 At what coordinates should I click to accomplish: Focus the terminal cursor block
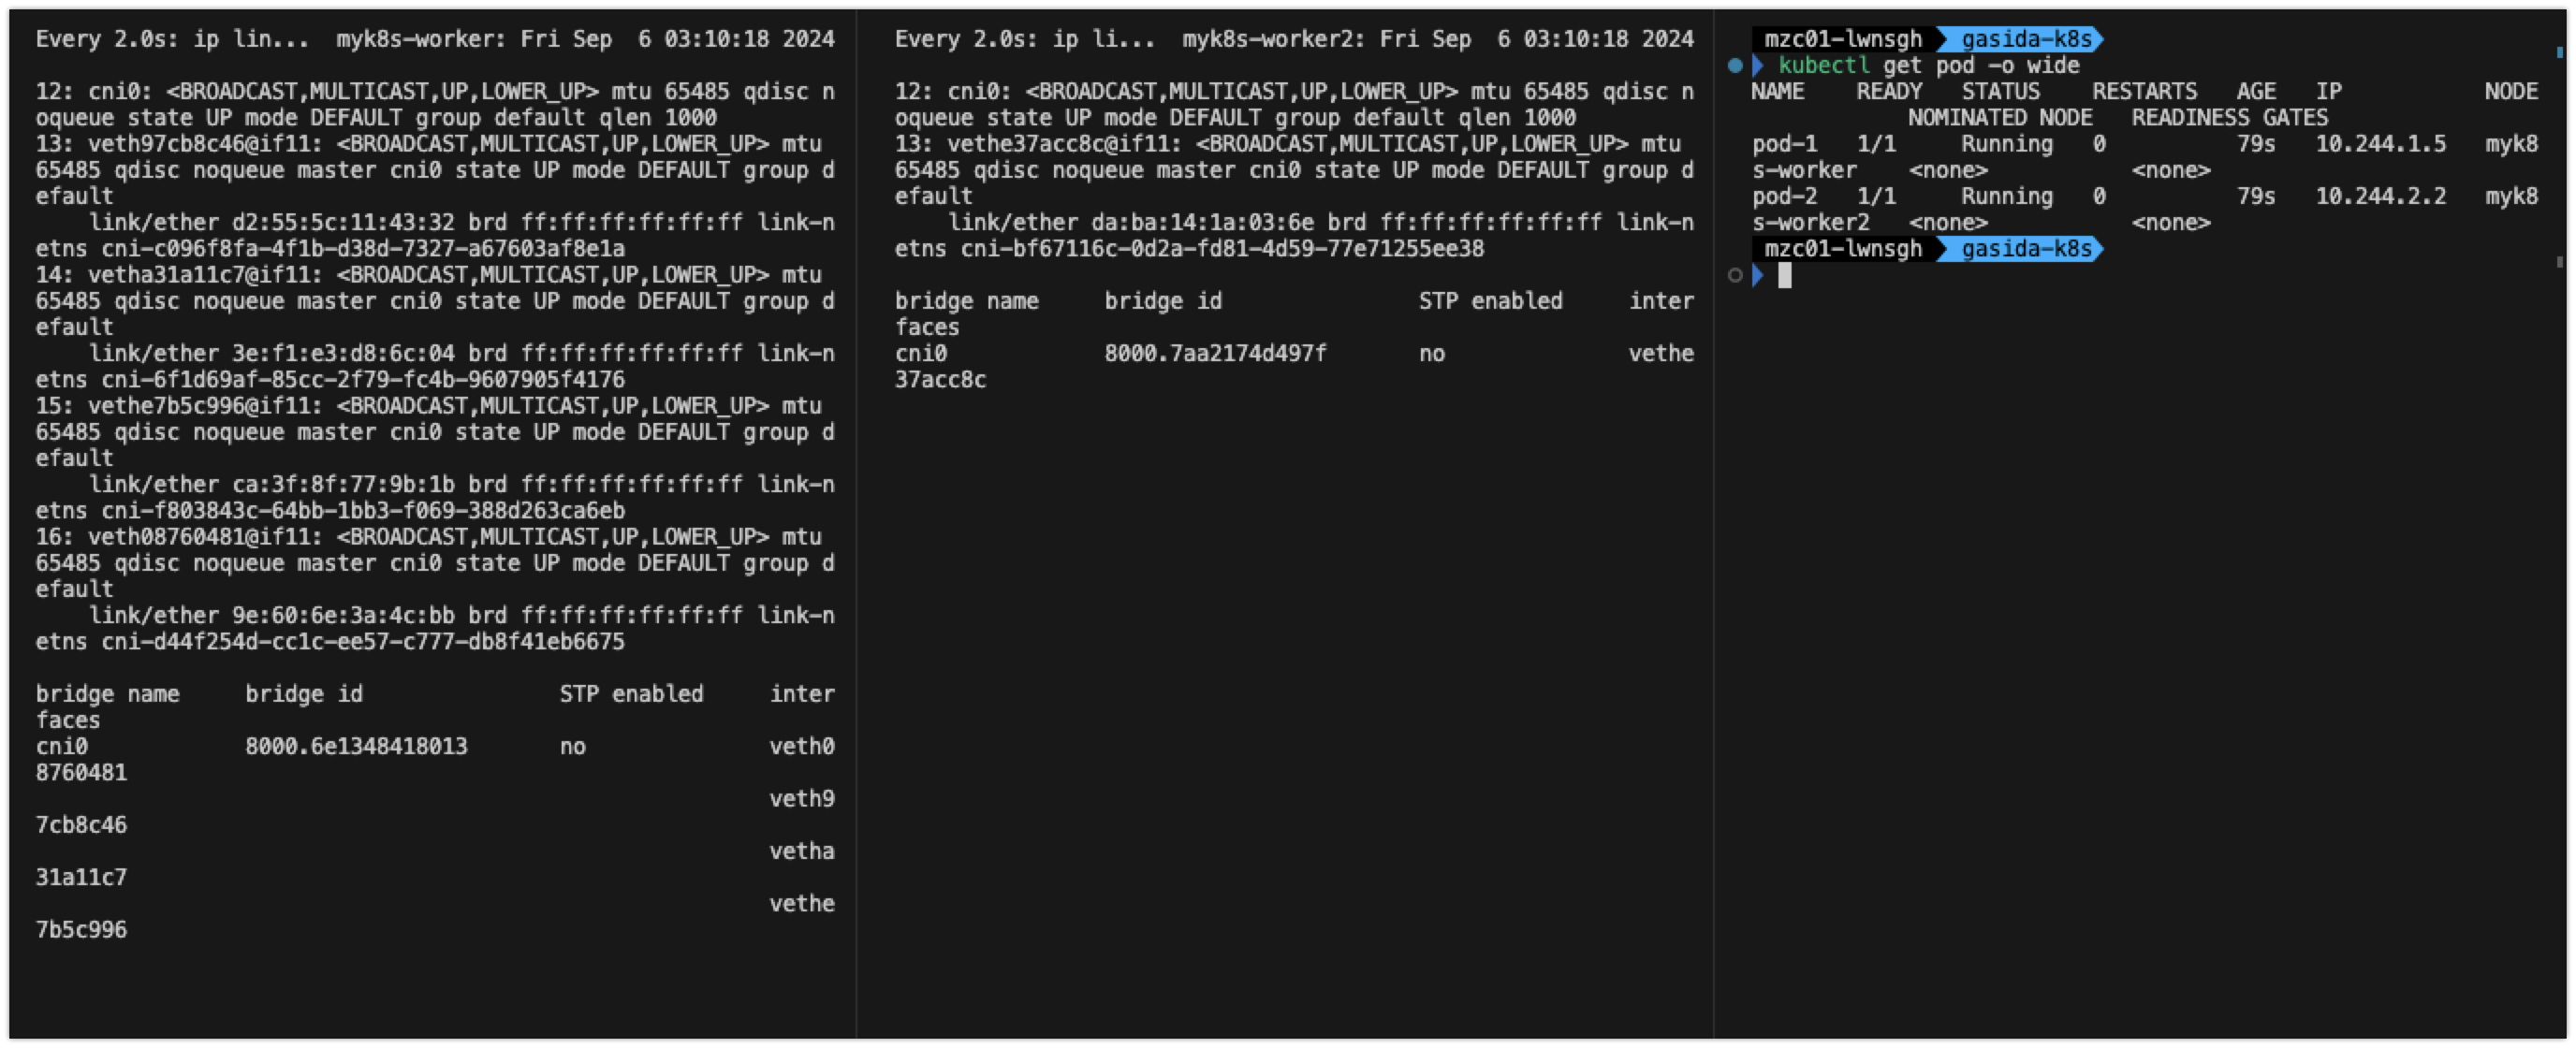(1785, 275)
